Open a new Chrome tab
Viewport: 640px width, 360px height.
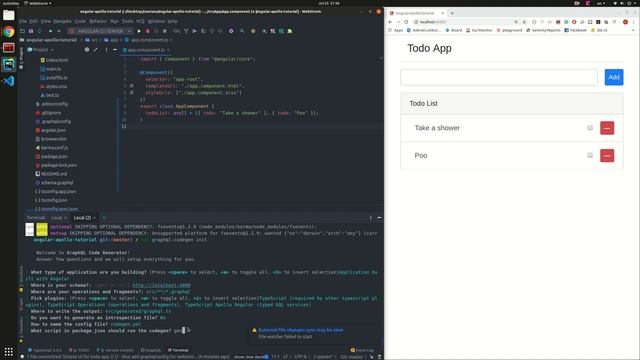[x=452, y=13]
